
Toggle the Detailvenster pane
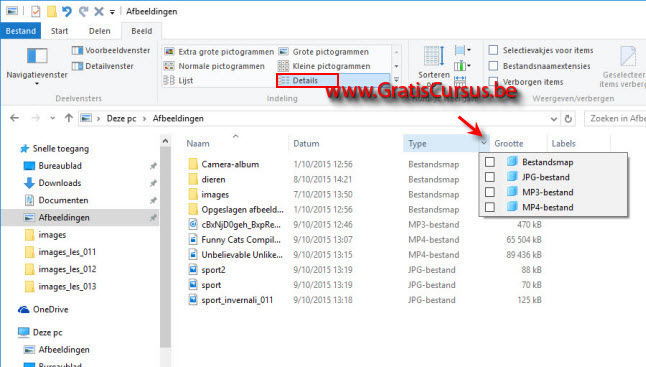pyautogui.click(x=103, y=66)
